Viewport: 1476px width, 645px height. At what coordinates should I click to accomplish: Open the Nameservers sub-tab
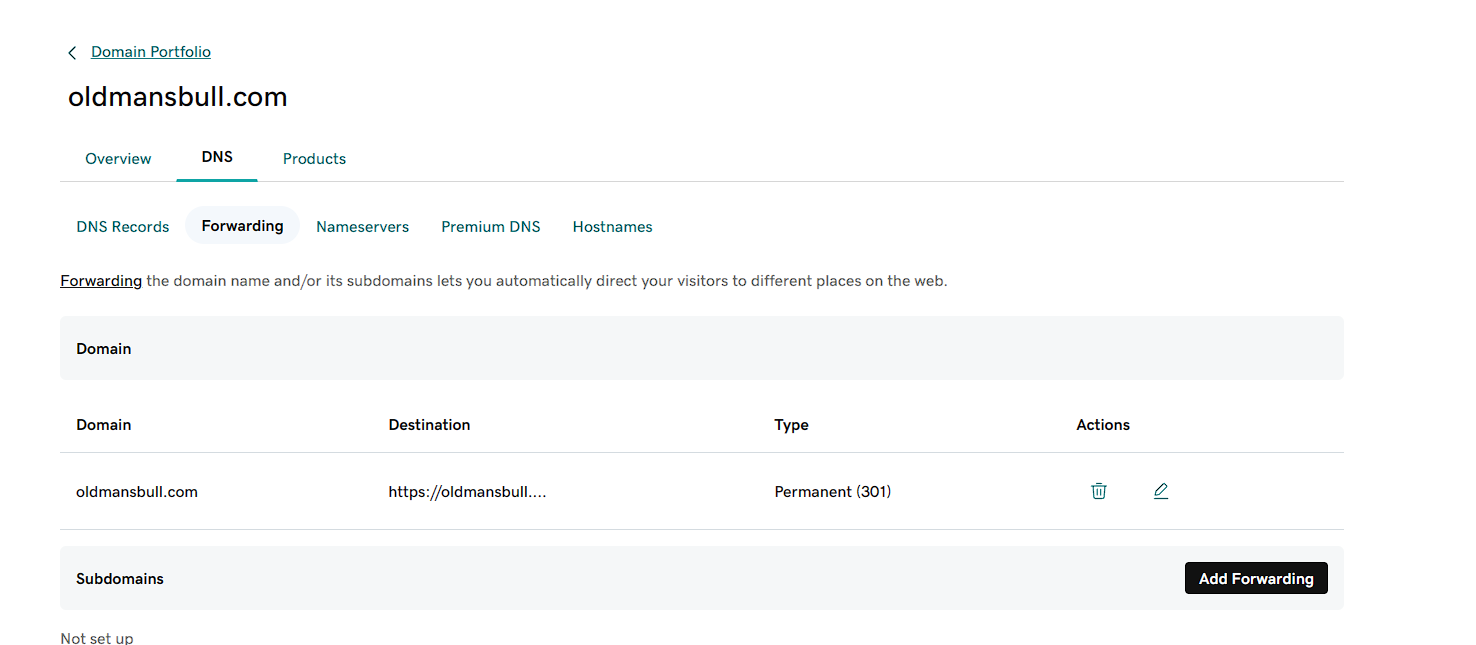(x=362, y=227)
